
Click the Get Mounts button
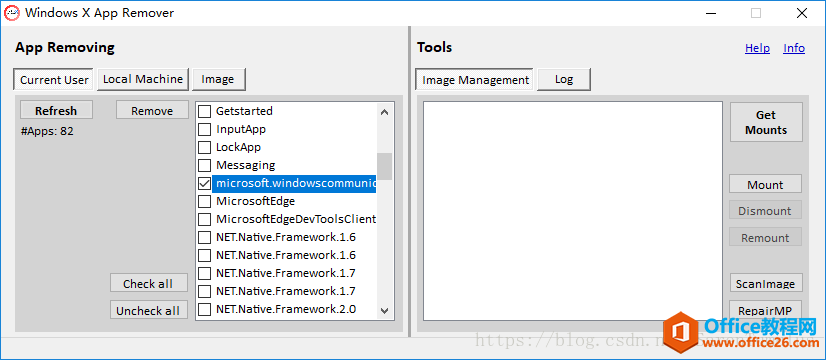pyautogui.click(x=766, y=122)
